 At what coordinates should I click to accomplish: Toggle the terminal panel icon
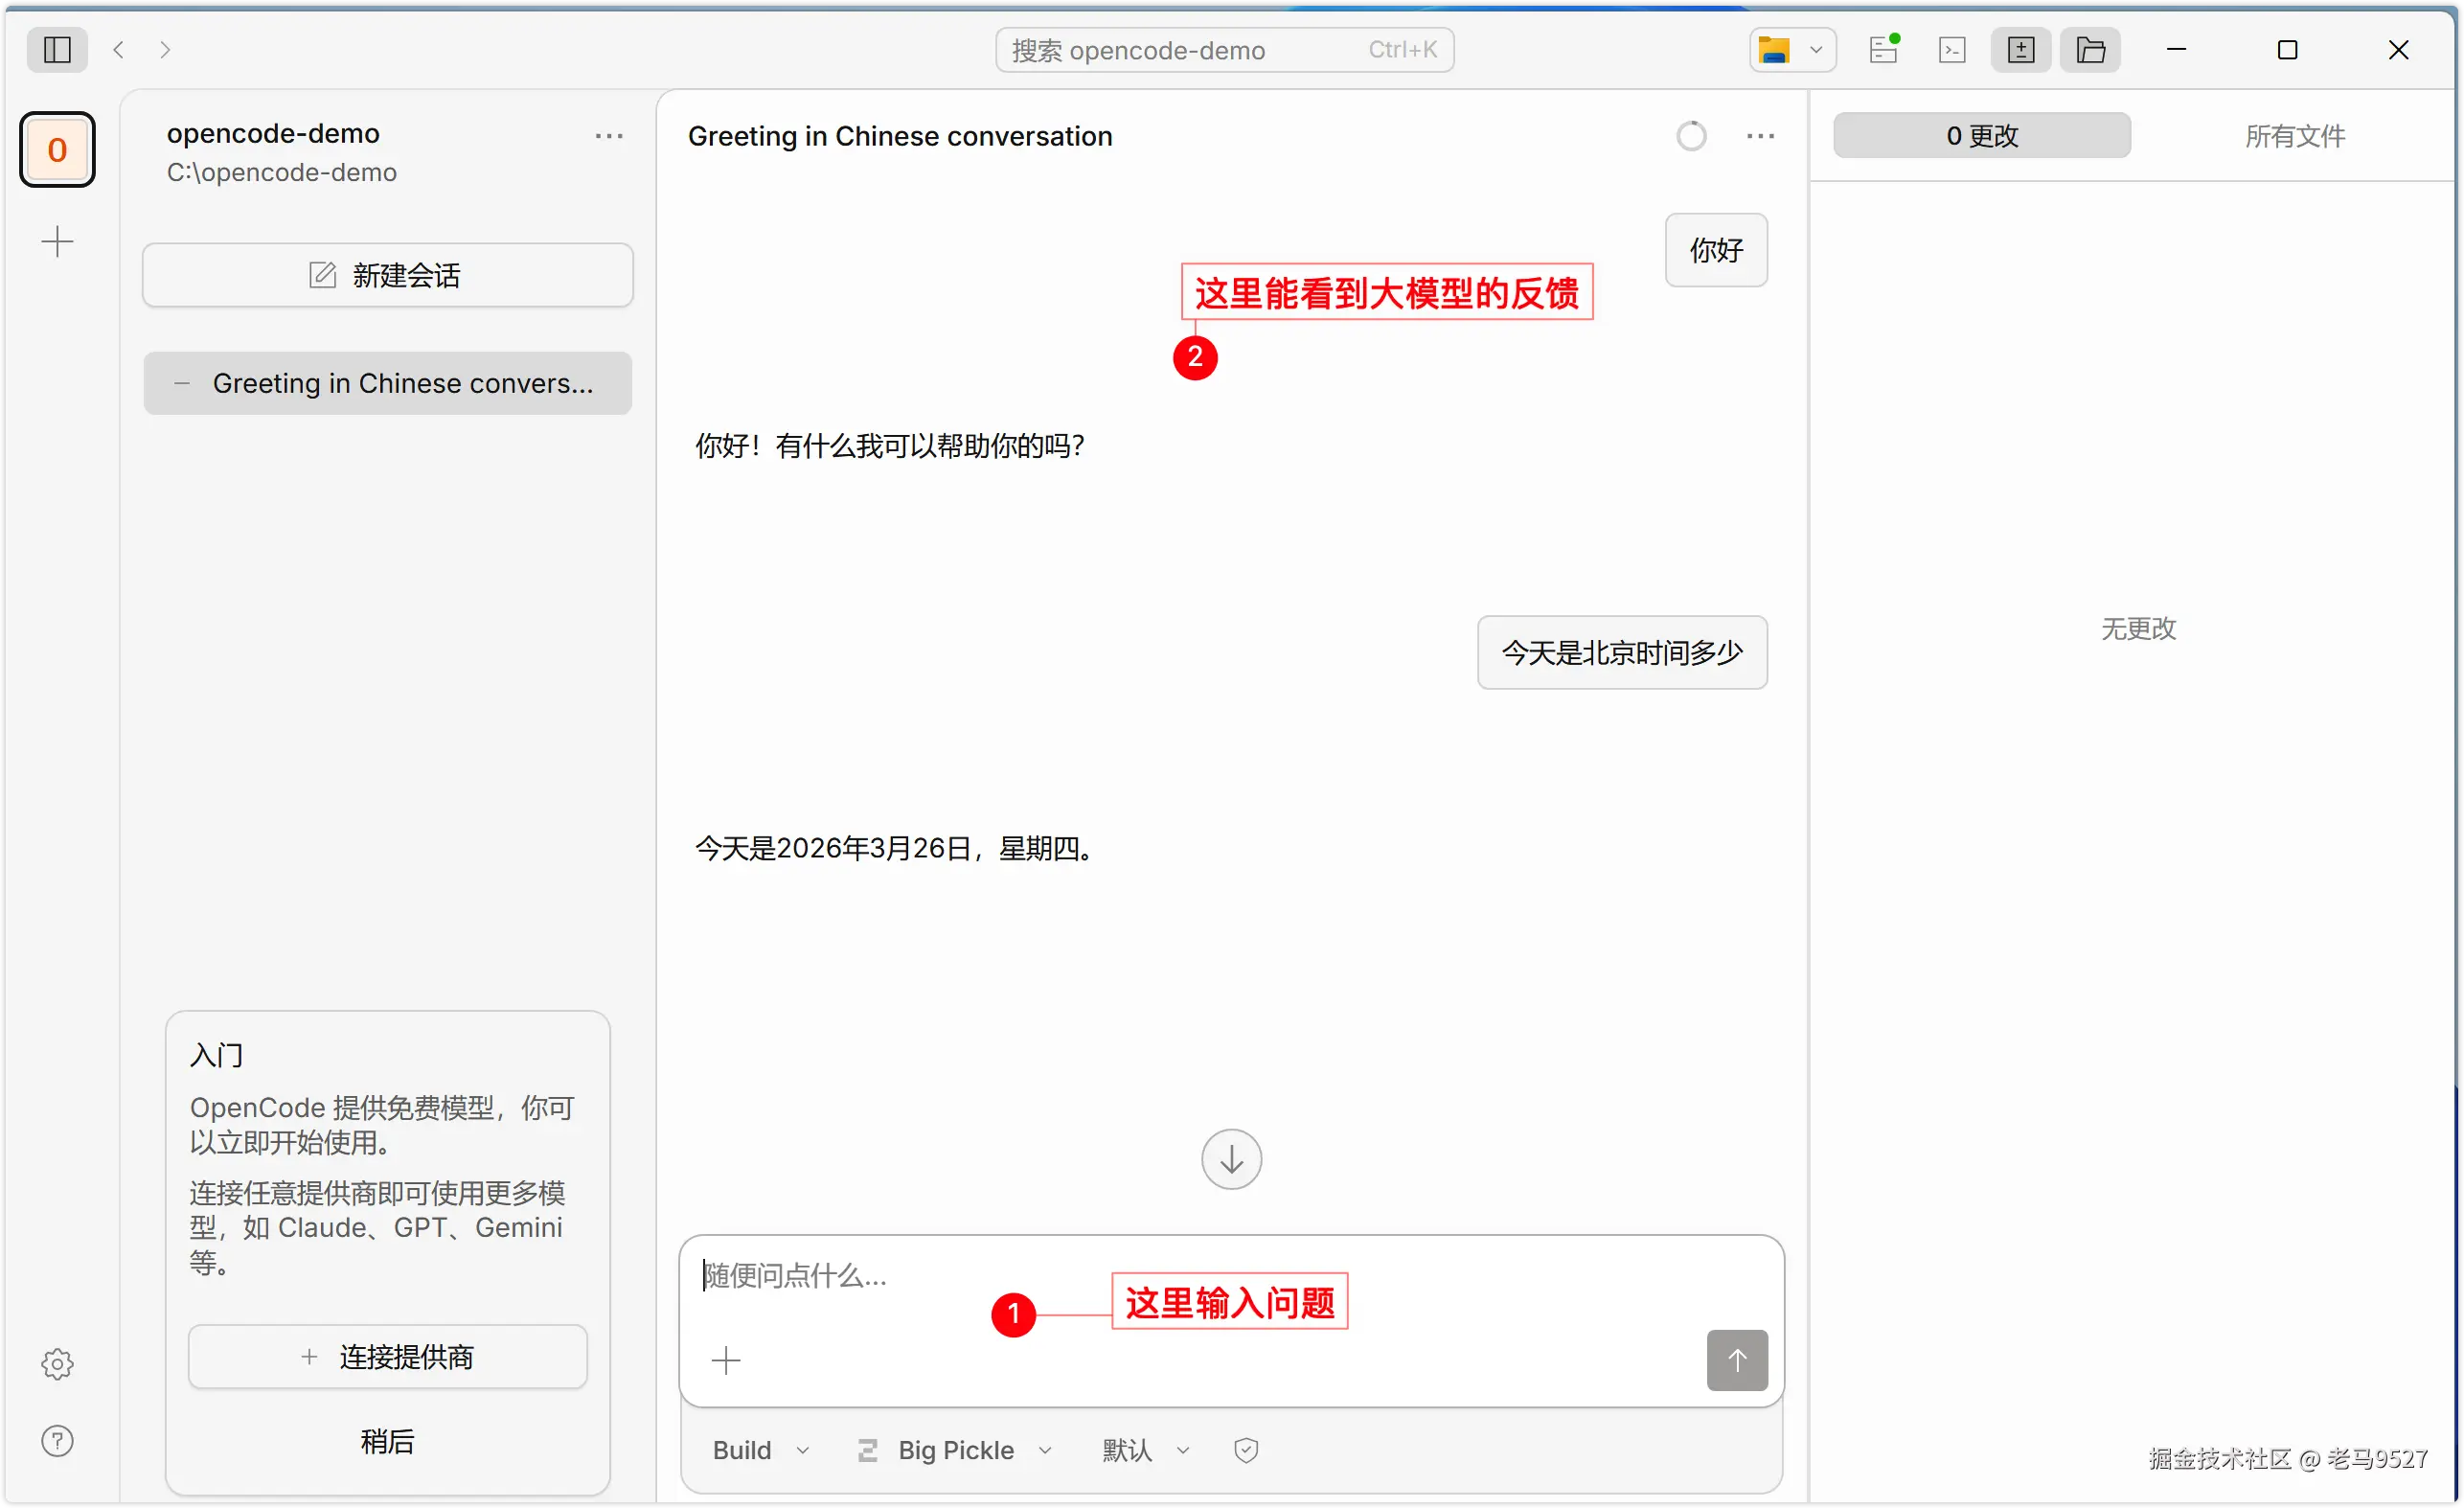click(1951, 49)
